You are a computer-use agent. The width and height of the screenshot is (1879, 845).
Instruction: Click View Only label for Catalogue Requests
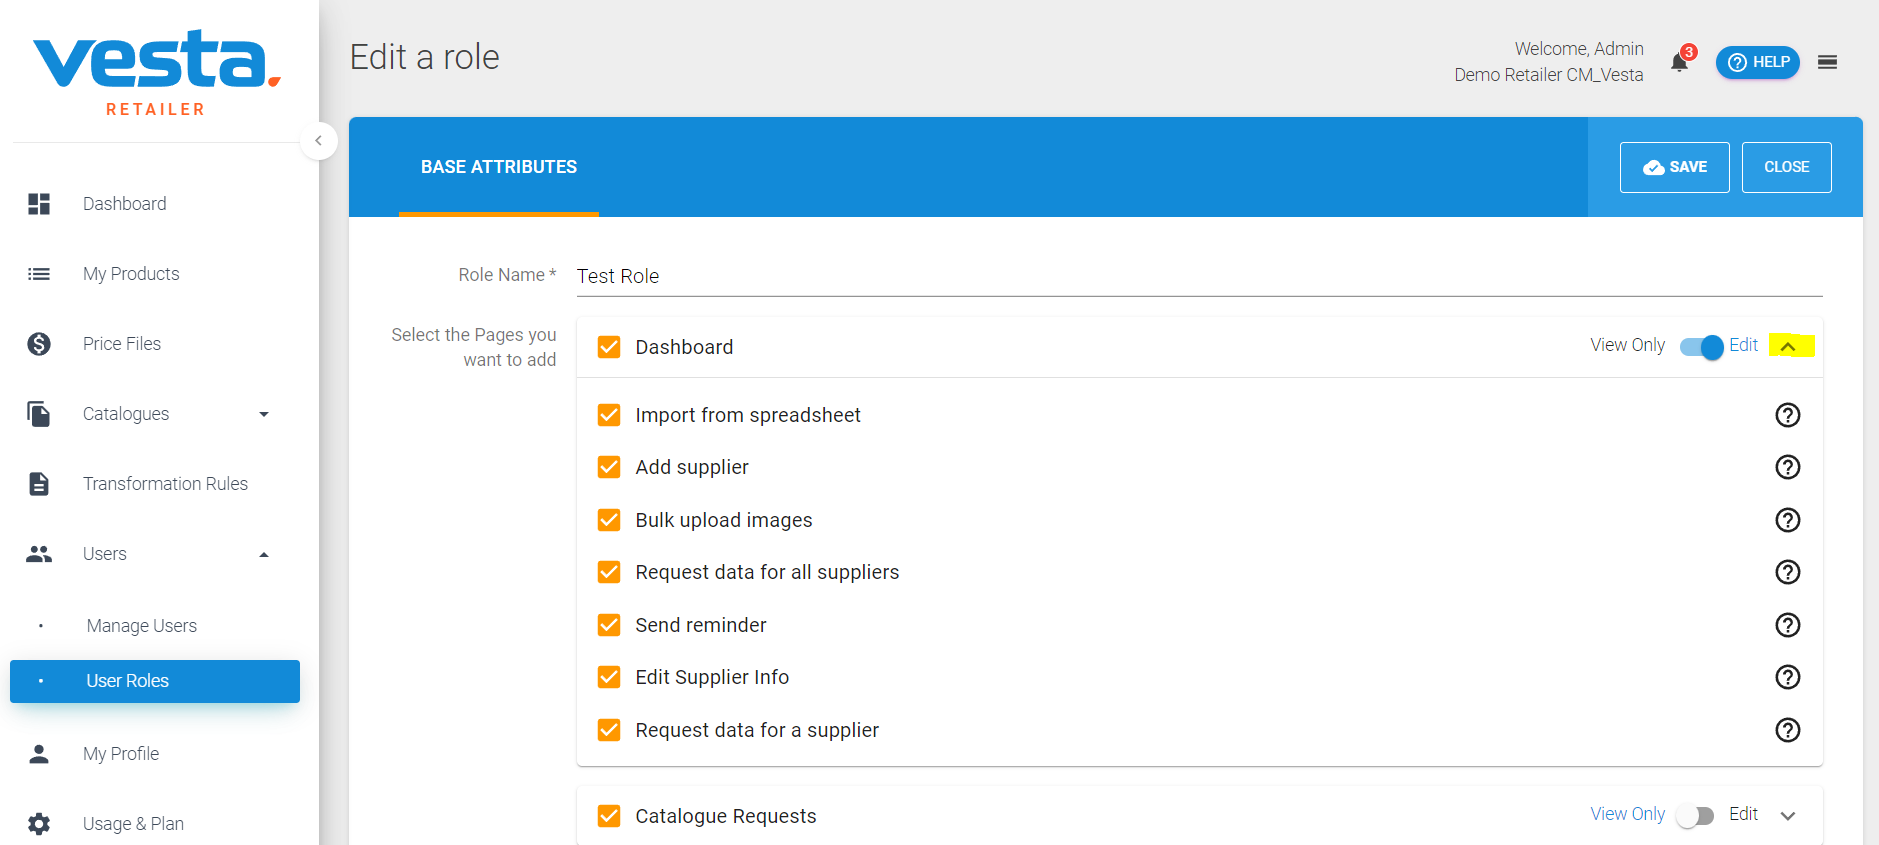[1627, 814]
